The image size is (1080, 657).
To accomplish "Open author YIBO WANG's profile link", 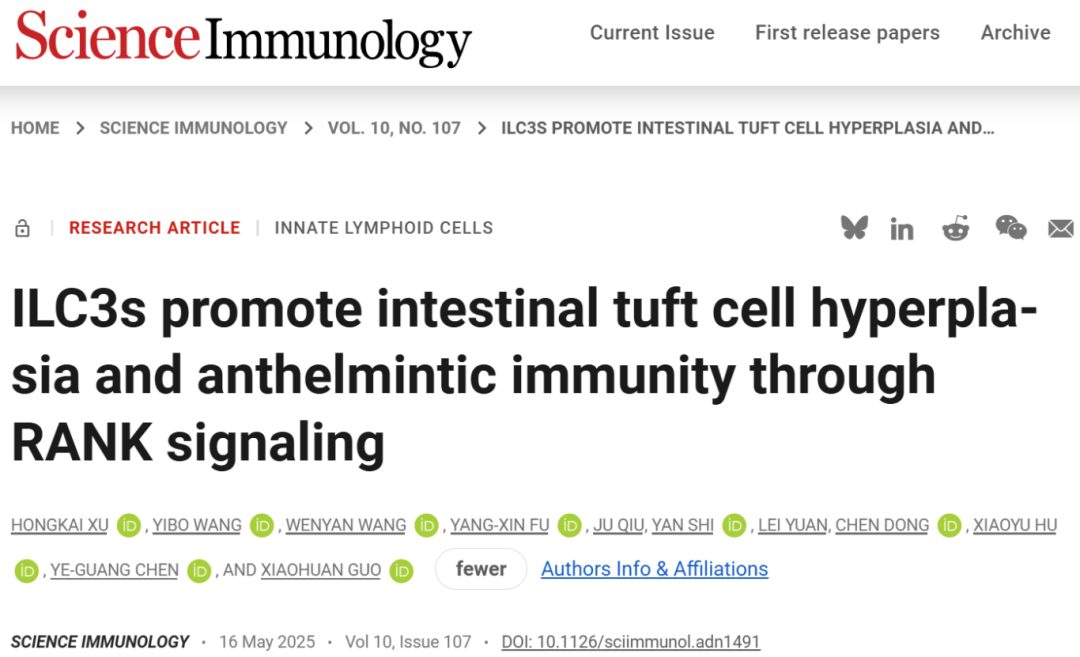I will coord(196,525).
